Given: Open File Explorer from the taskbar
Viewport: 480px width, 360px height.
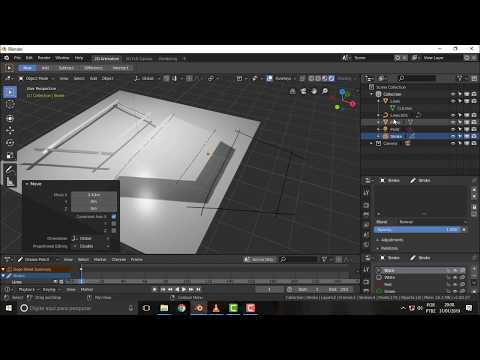Looking at the screenshot, I should (164, 308).
